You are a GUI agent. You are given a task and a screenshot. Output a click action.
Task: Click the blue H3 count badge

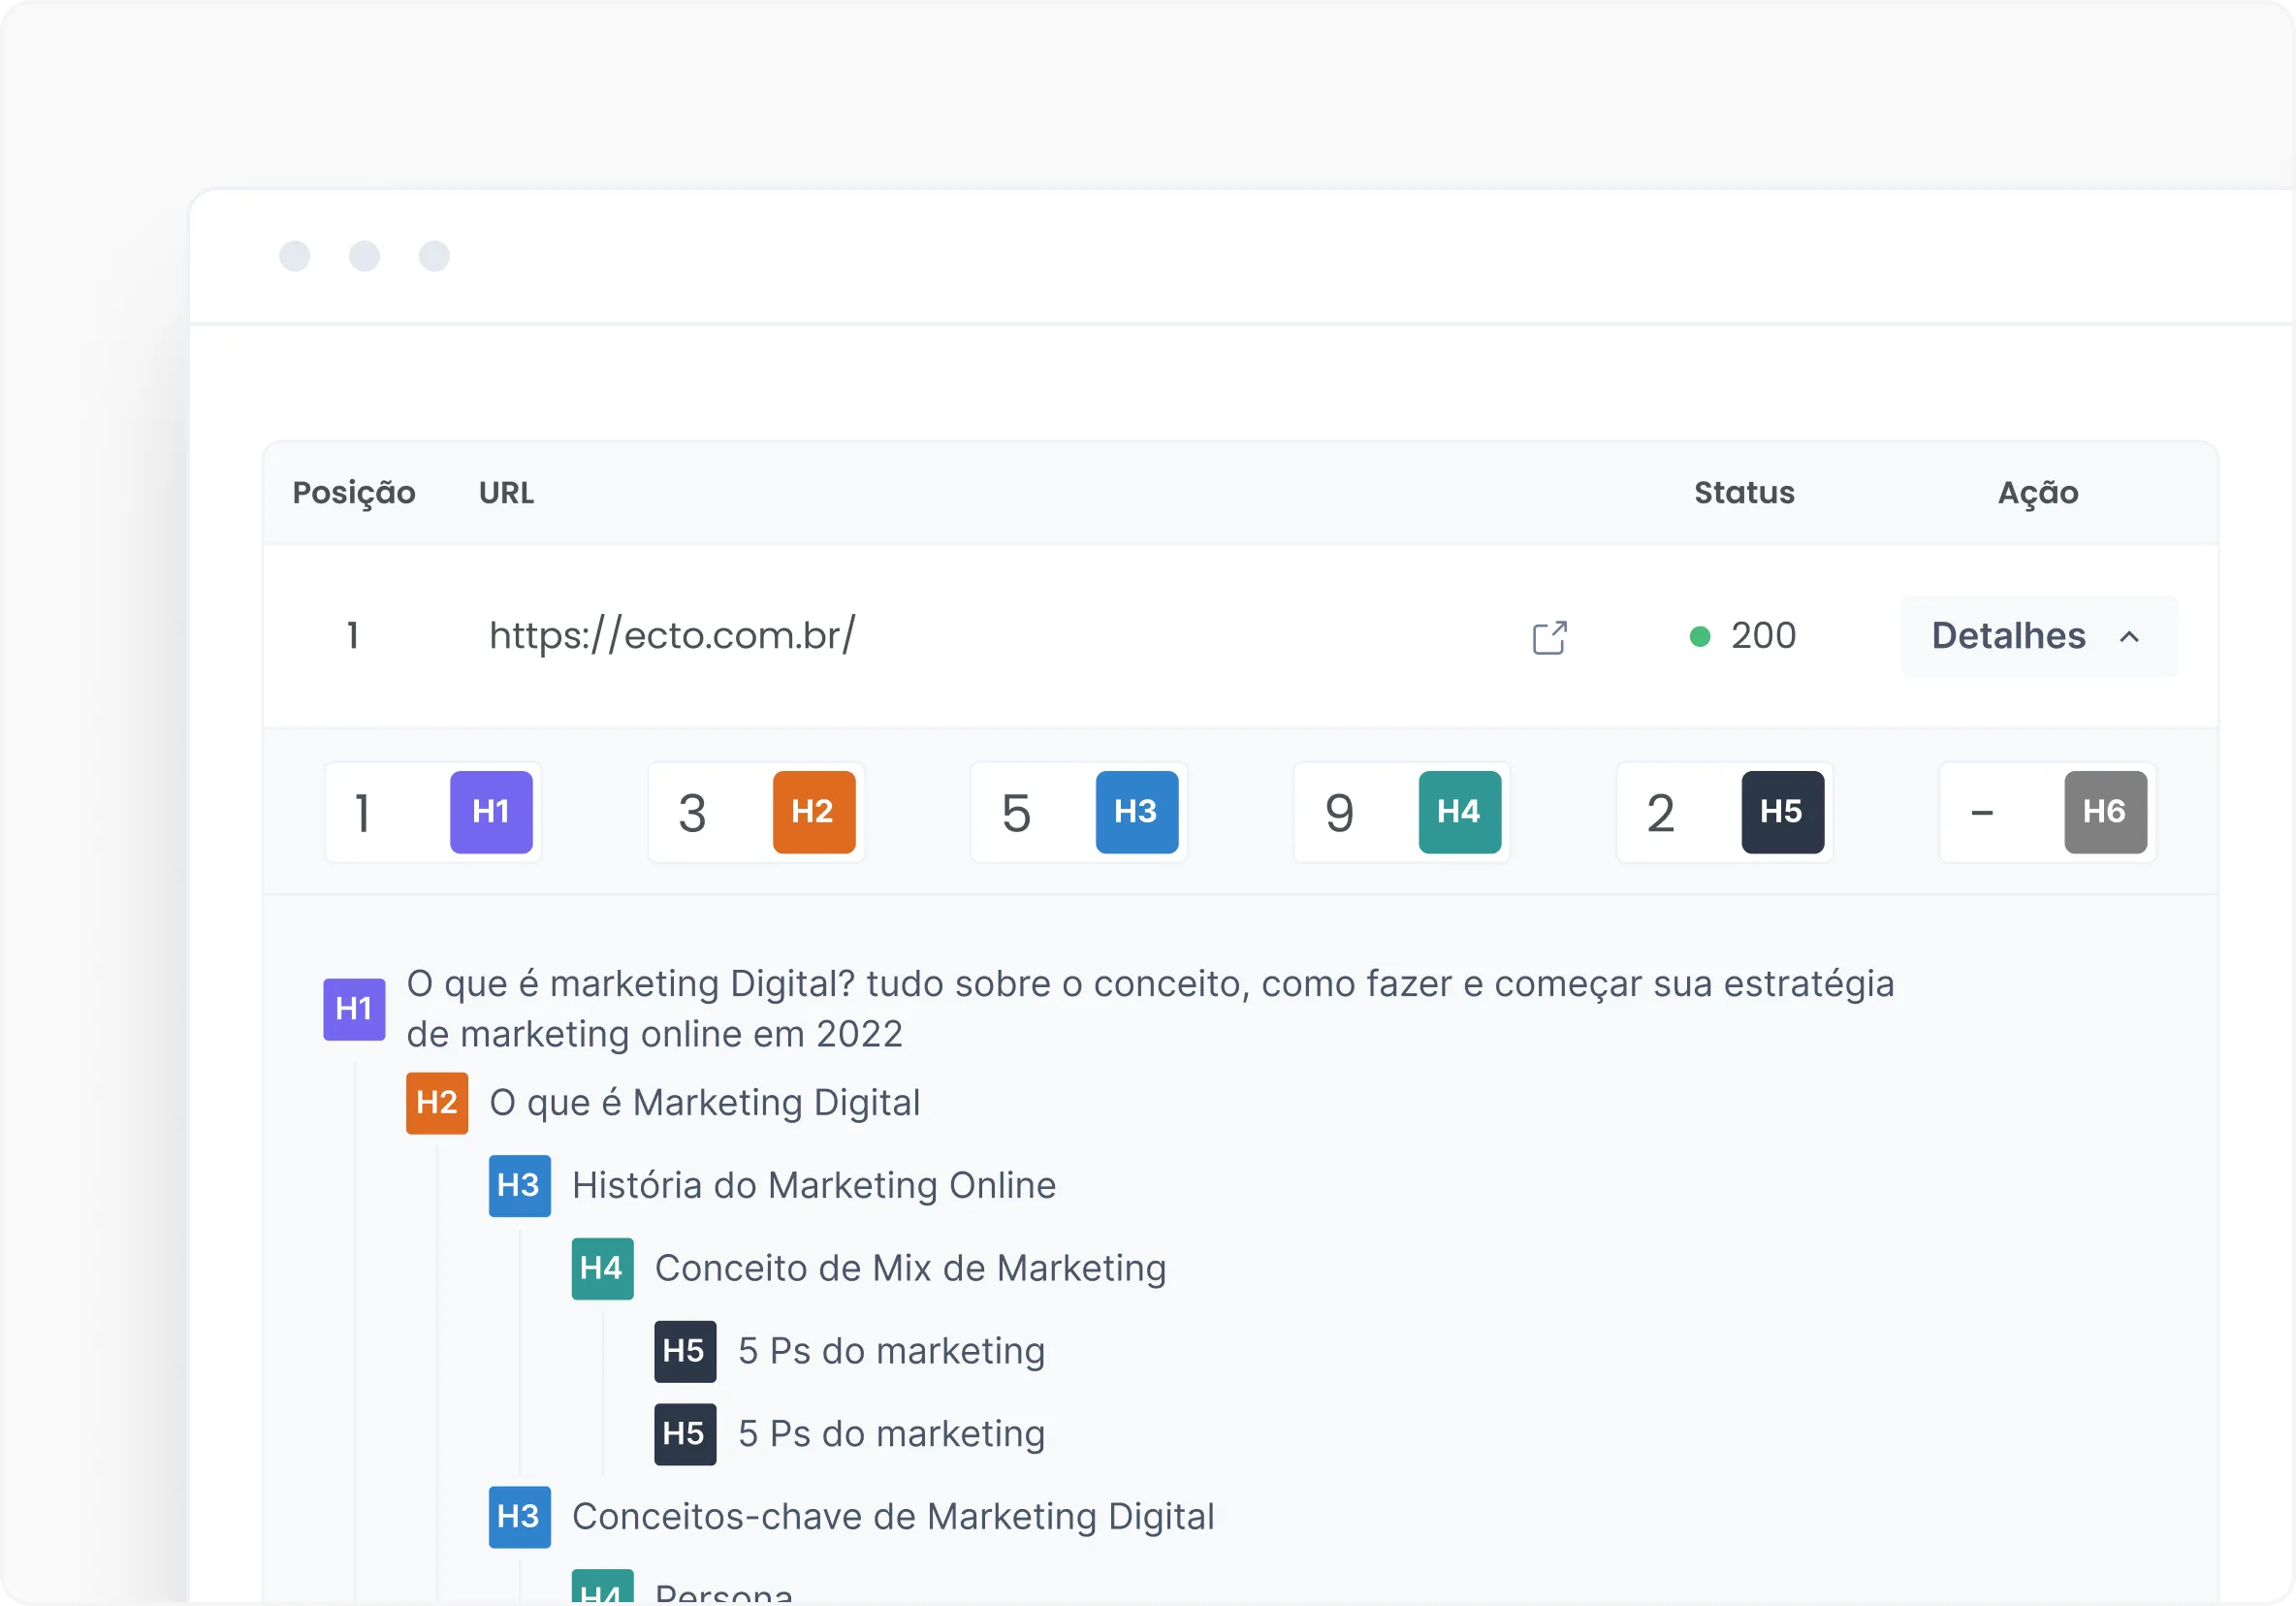tap(1136, 812)
